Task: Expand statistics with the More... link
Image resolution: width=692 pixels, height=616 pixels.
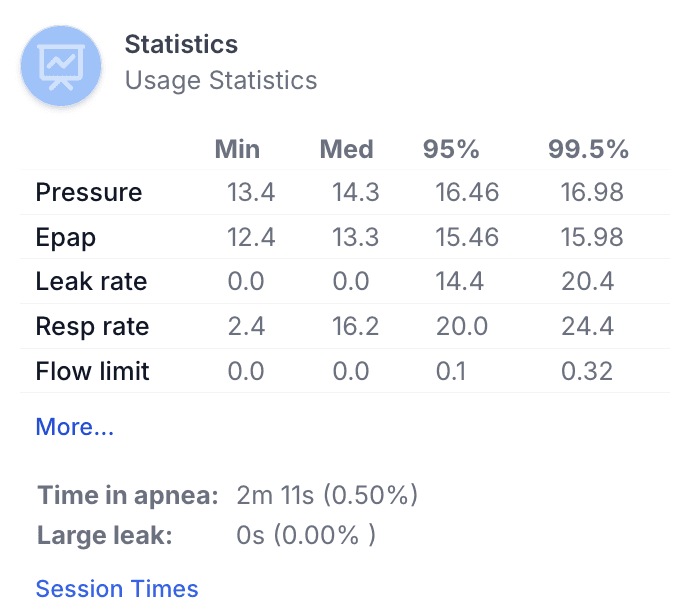Action: coord(75,427)
